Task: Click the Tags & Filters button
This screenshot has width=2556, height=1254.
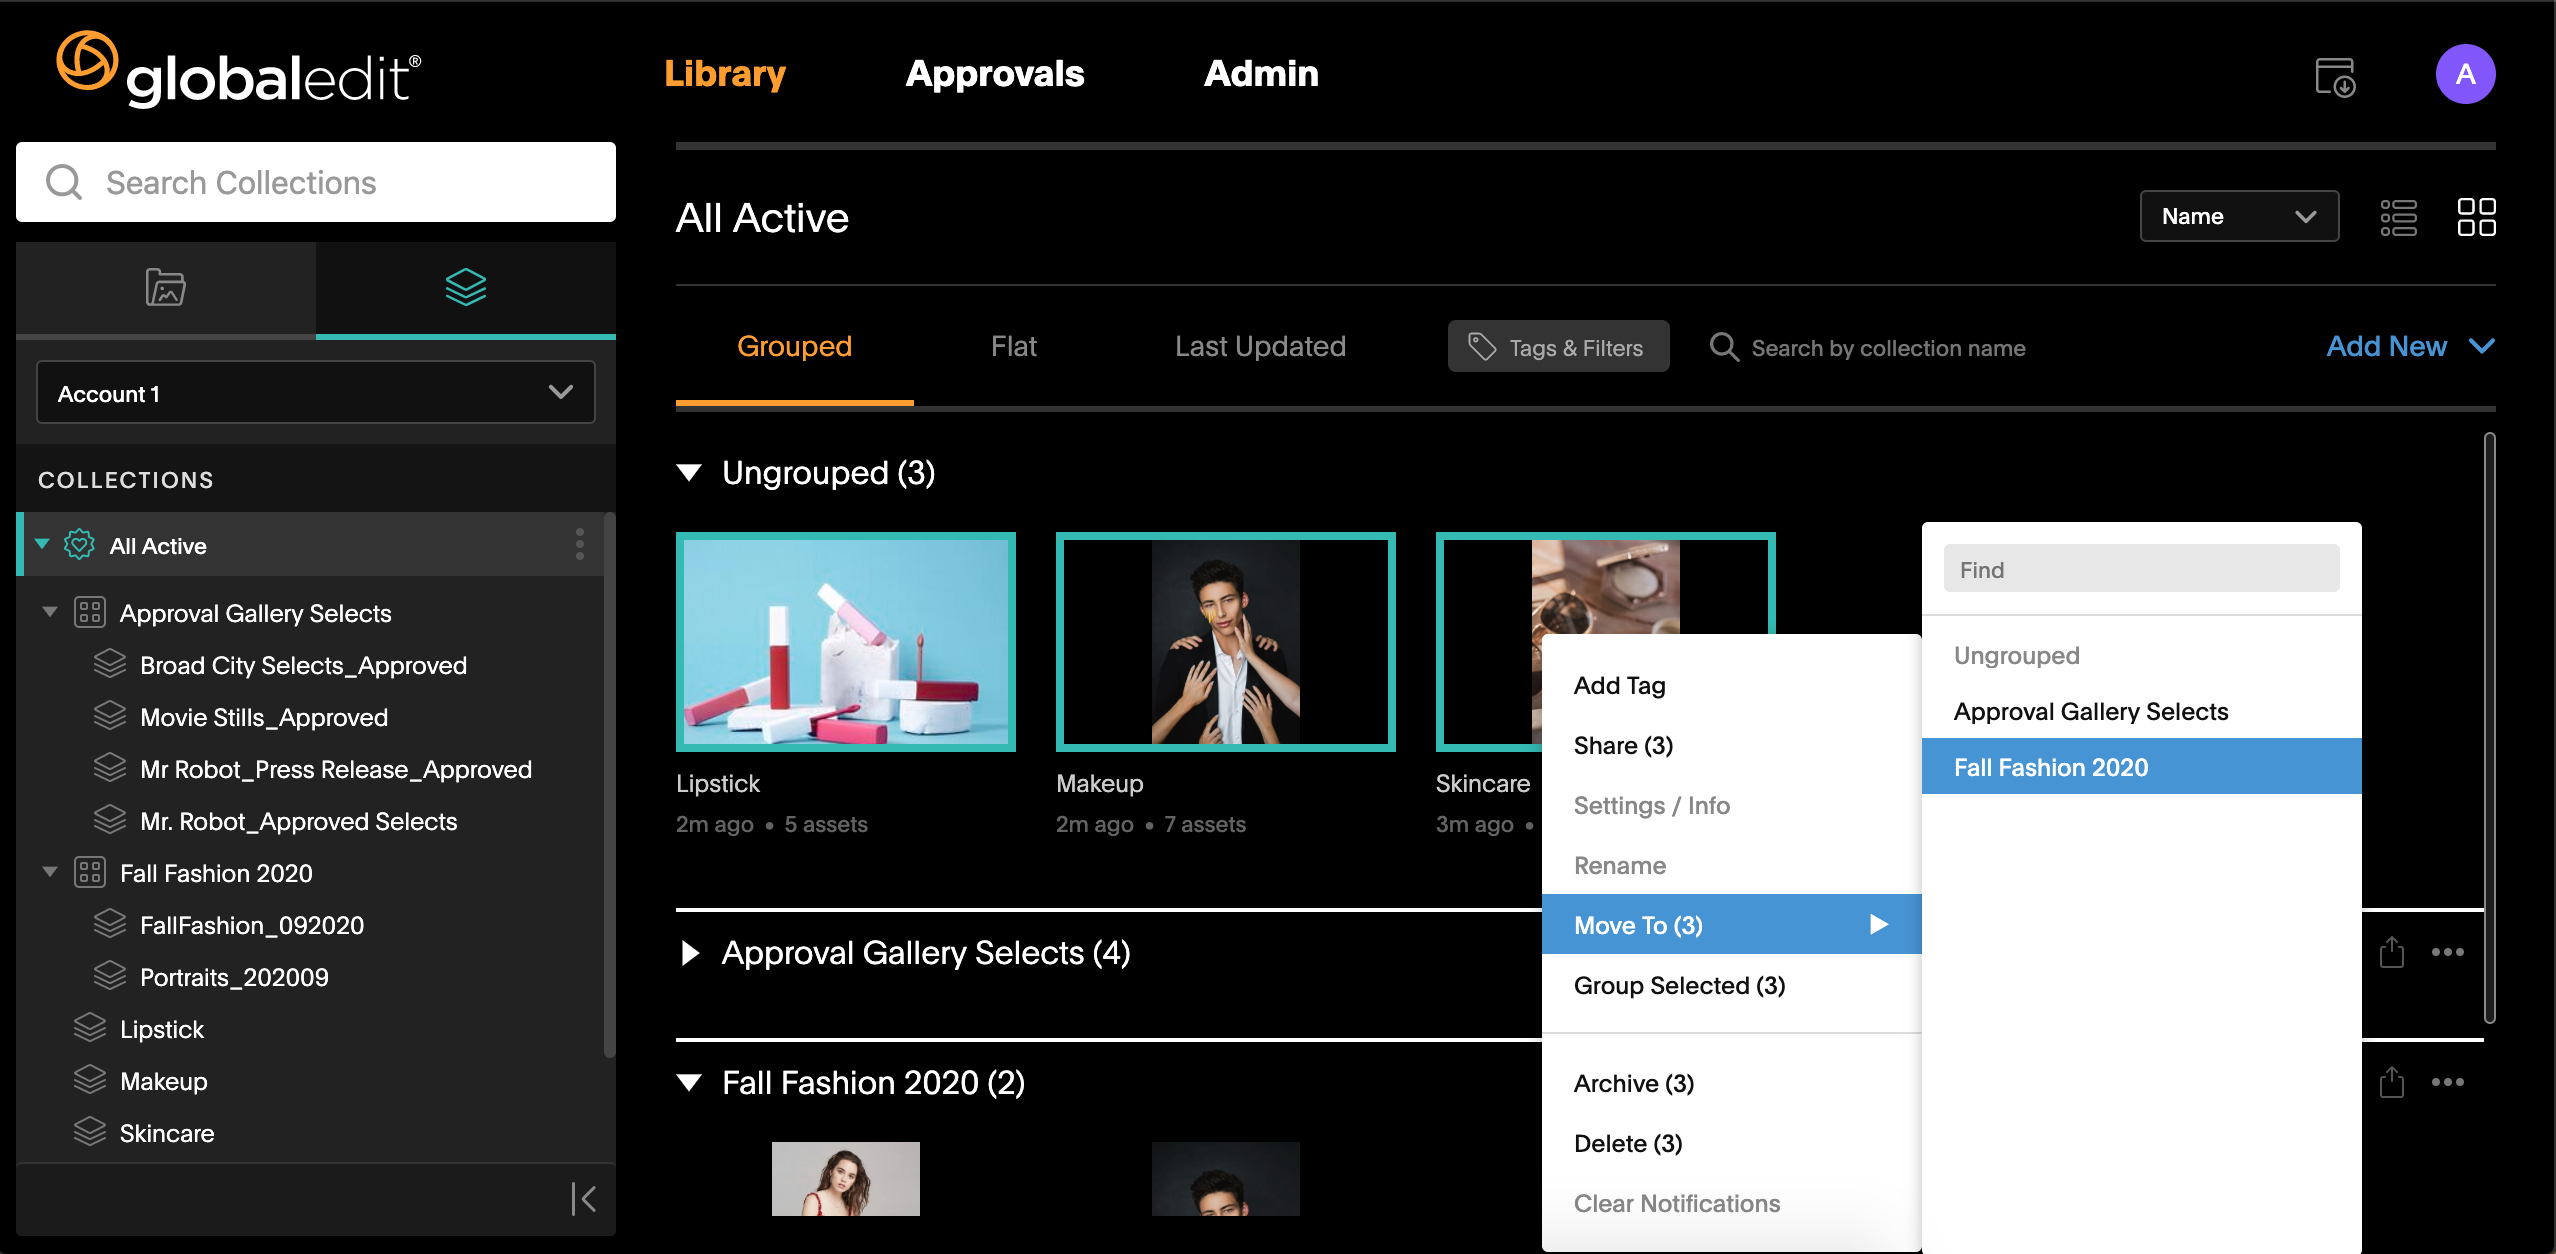Action: pos(1558,347)
